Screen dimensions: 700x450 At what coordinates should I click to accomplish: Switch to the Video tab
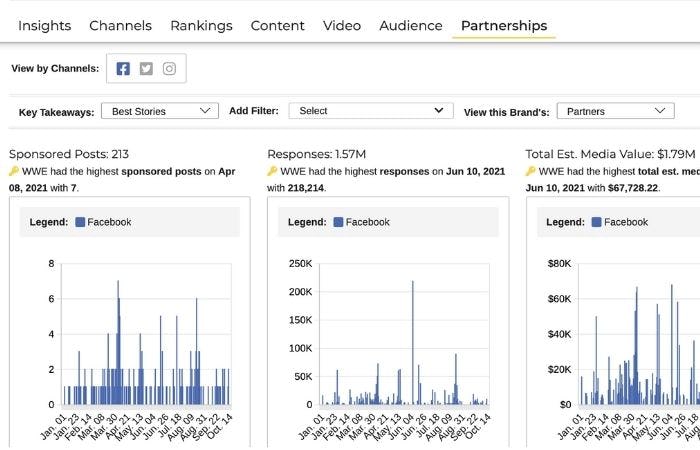[x=342, y=25]
